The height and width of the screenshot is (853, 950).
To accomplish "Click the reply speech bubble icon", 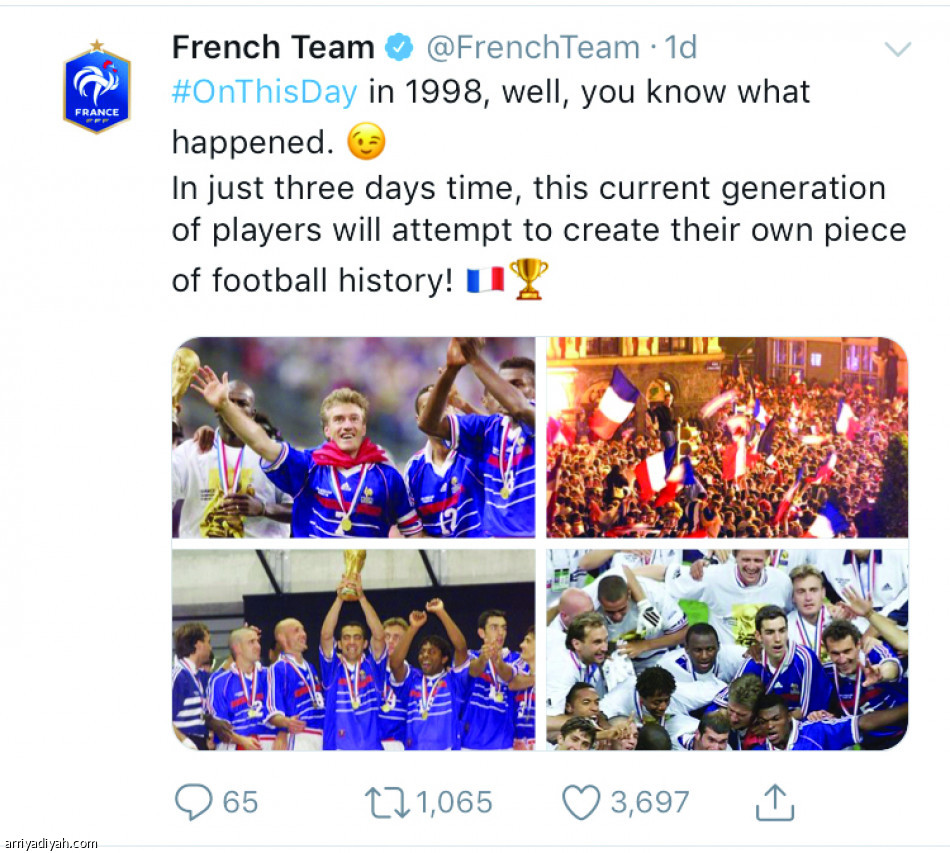I will (194, 802).
